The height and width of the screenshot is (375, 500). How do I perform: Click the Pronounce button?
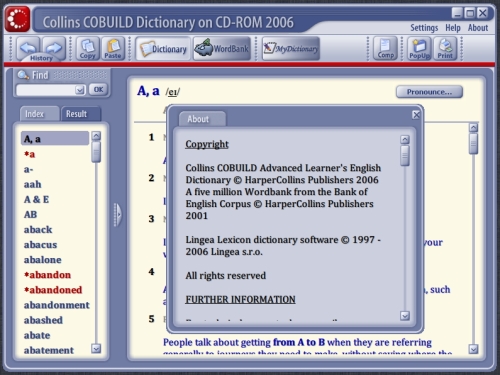[x=429, y=92]
